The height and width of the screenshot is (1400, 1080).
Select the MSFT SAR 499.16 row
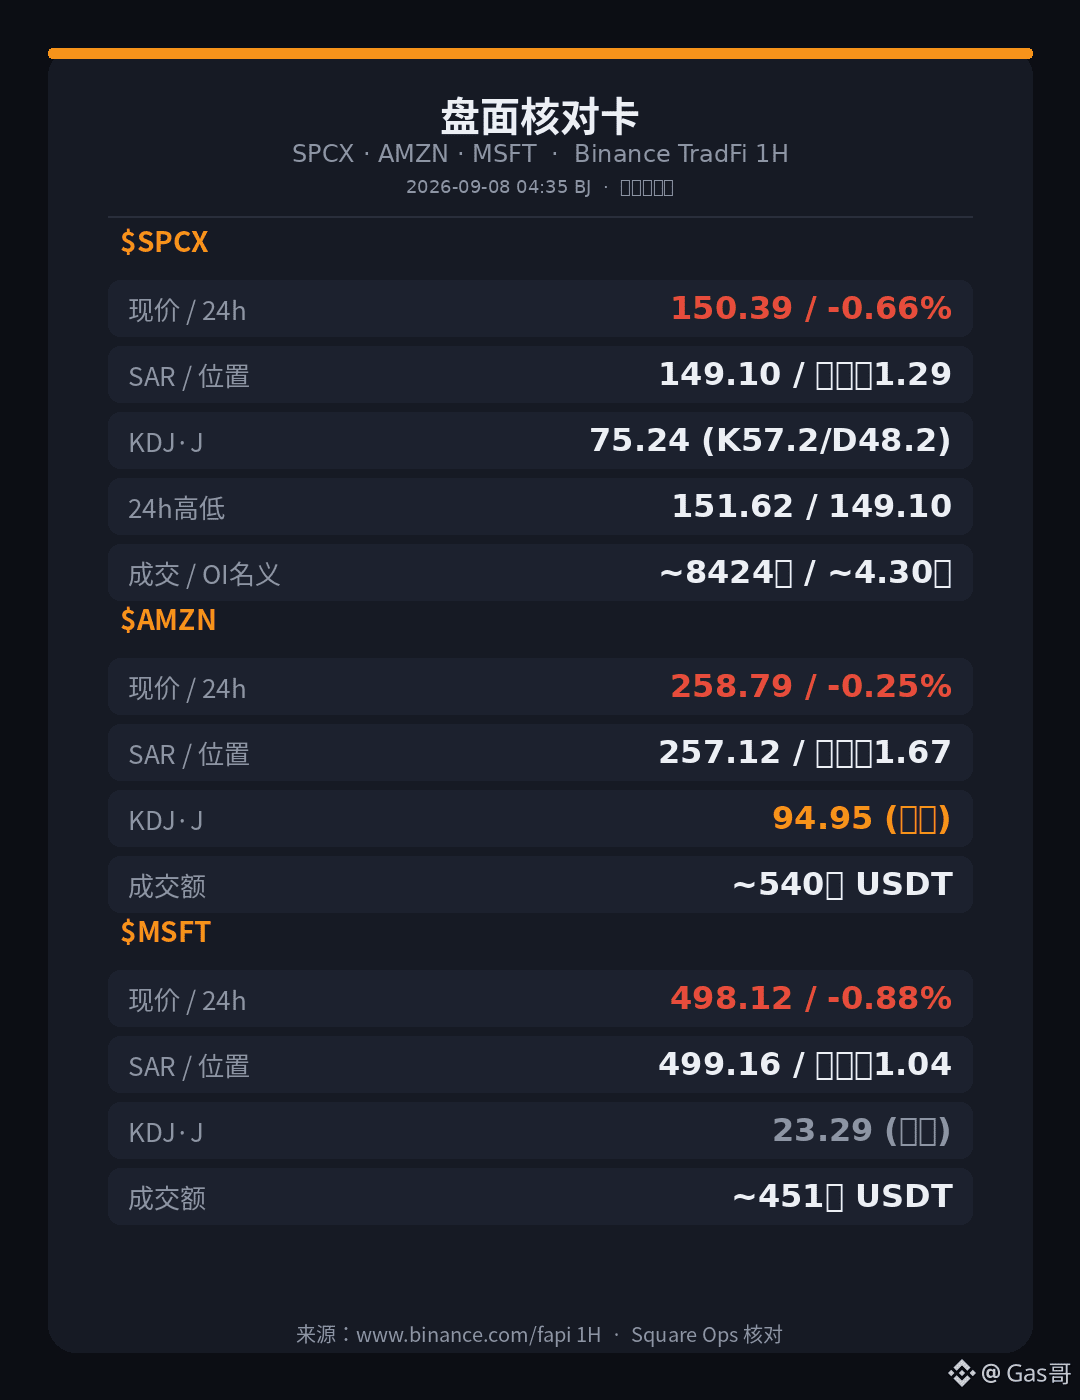(540, 1065)
